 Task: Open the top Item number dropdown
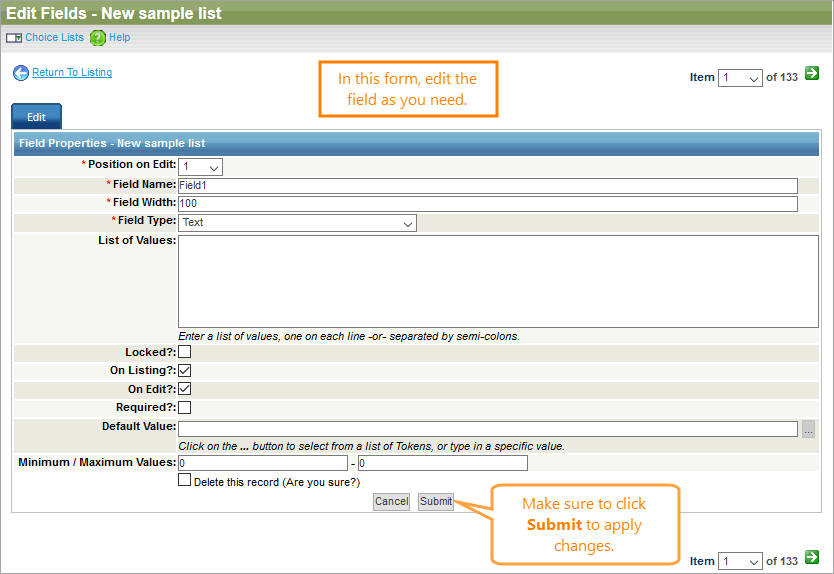[x=740, y=78]
